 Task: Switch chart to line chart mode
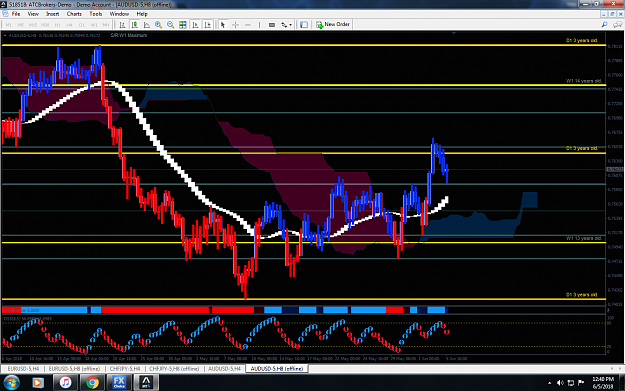(x=147, y=25)
